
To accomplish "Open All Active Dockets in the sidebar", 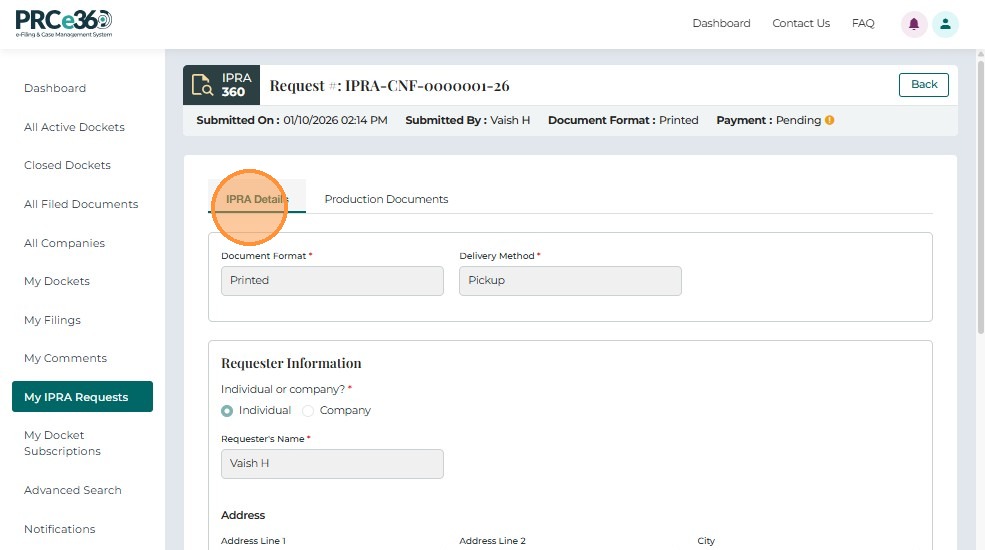I will tap(74, 127).
